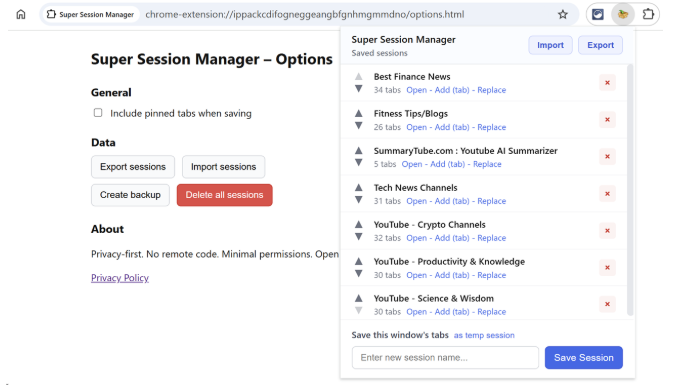Move SummaryTube.com session down

tap(359, 163)
